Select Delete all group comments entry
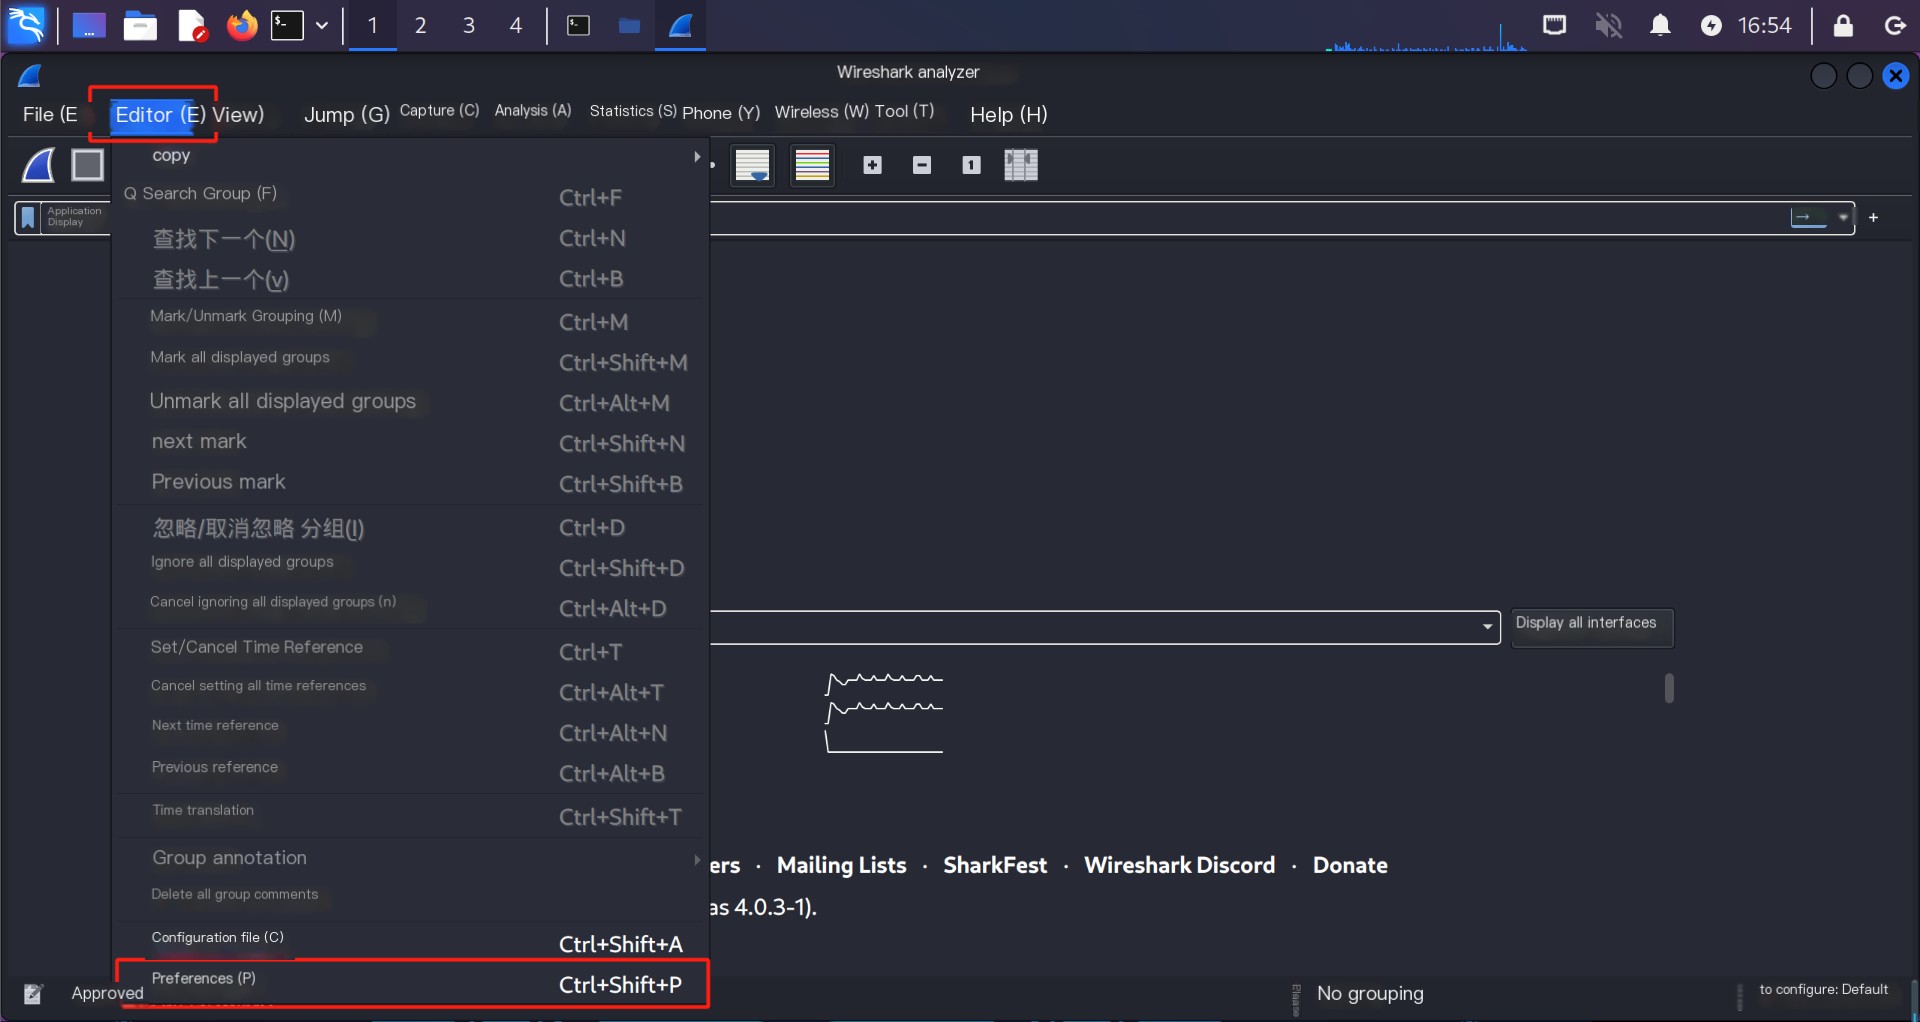The image size is (1920, 1022). point(410,895)
